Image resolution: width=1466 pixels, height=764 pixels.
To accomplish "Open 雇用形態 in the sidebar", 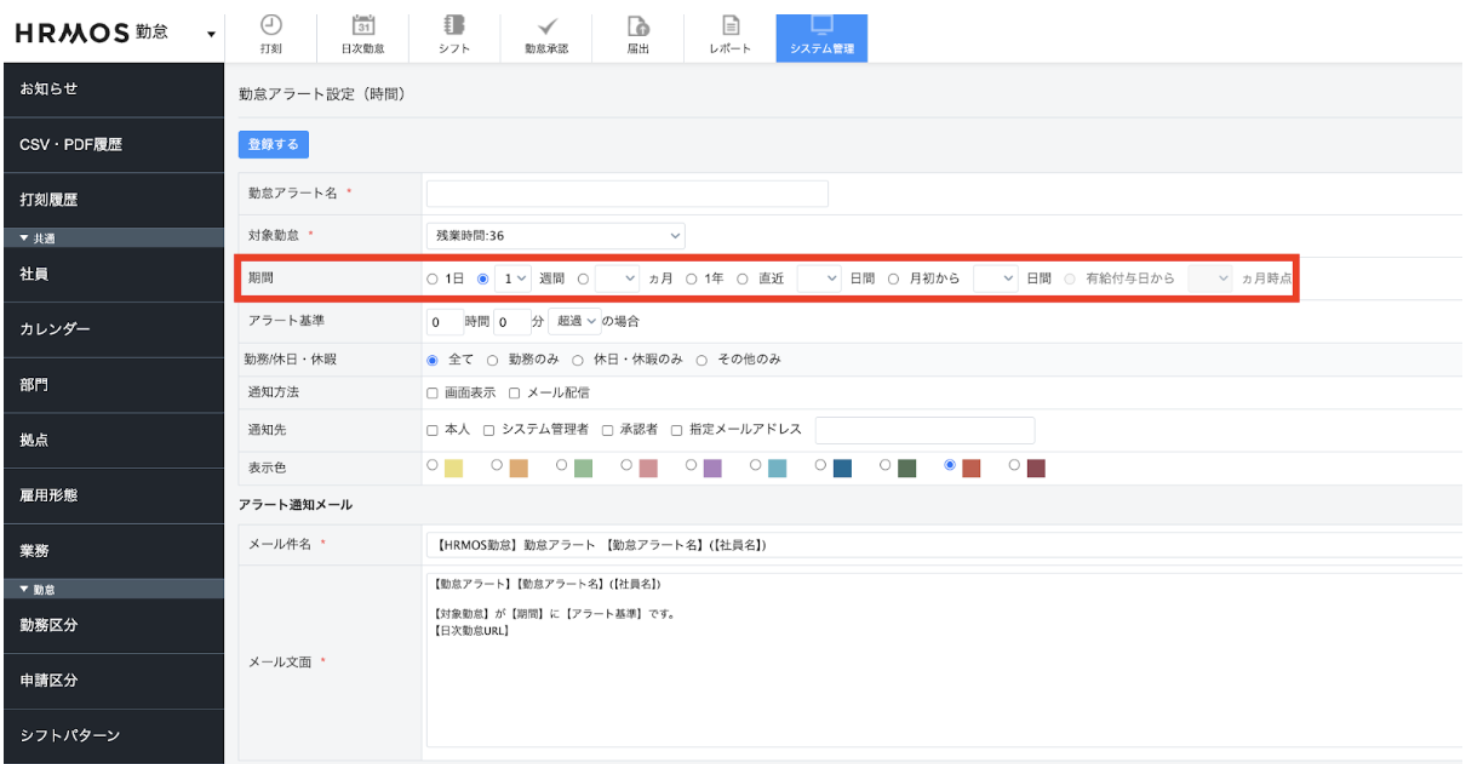I will pyautogui.click(x=114, y=495).
